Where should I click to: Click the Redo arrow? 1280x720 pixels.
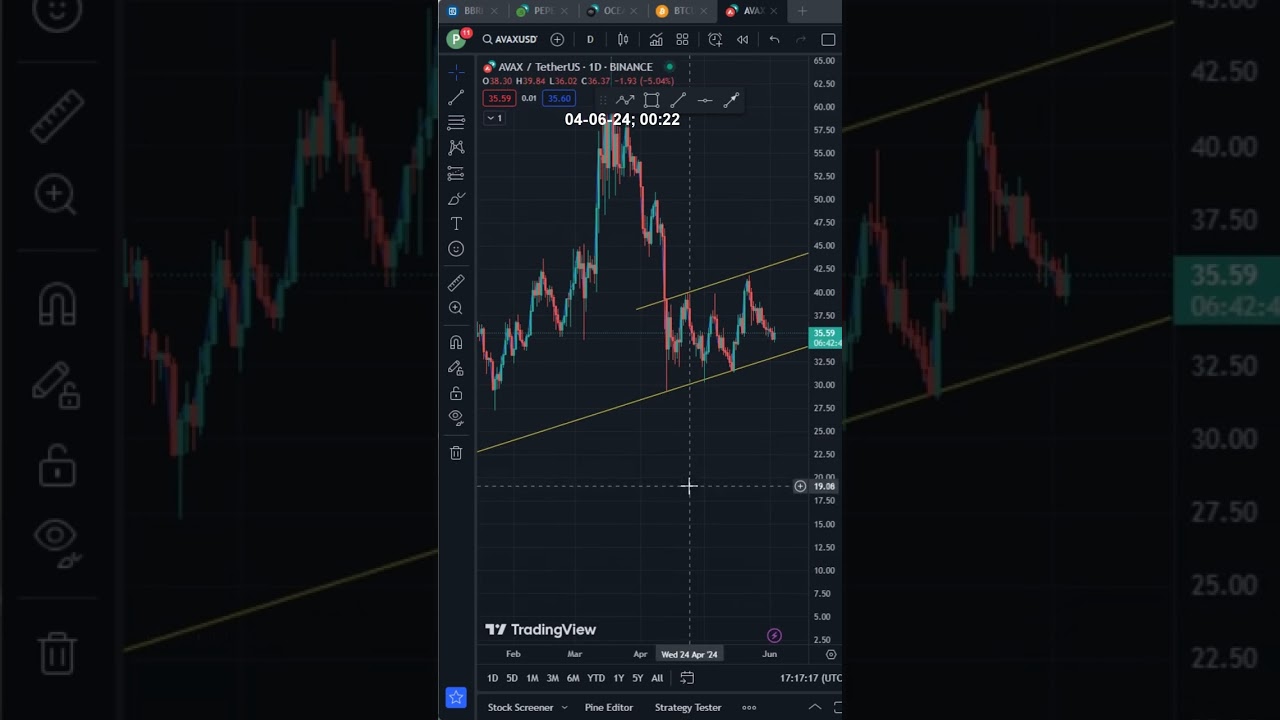(x=800, y=39)
